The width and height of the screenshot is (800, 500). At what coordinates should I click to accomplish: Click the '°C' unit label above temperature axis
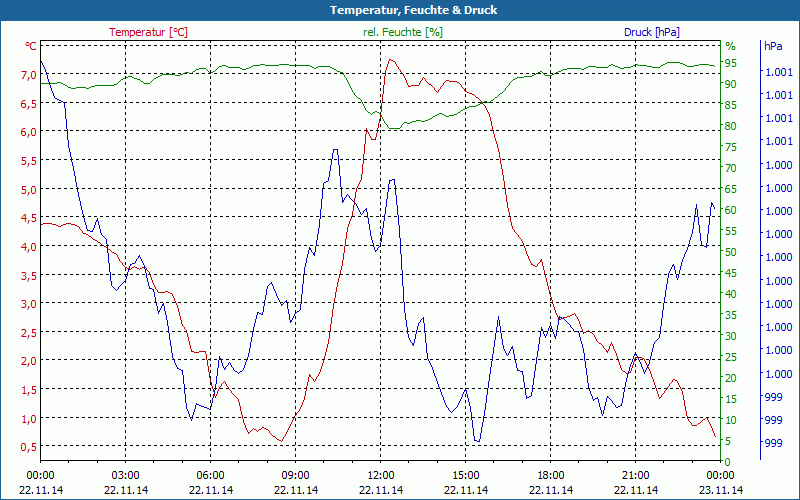31,46
